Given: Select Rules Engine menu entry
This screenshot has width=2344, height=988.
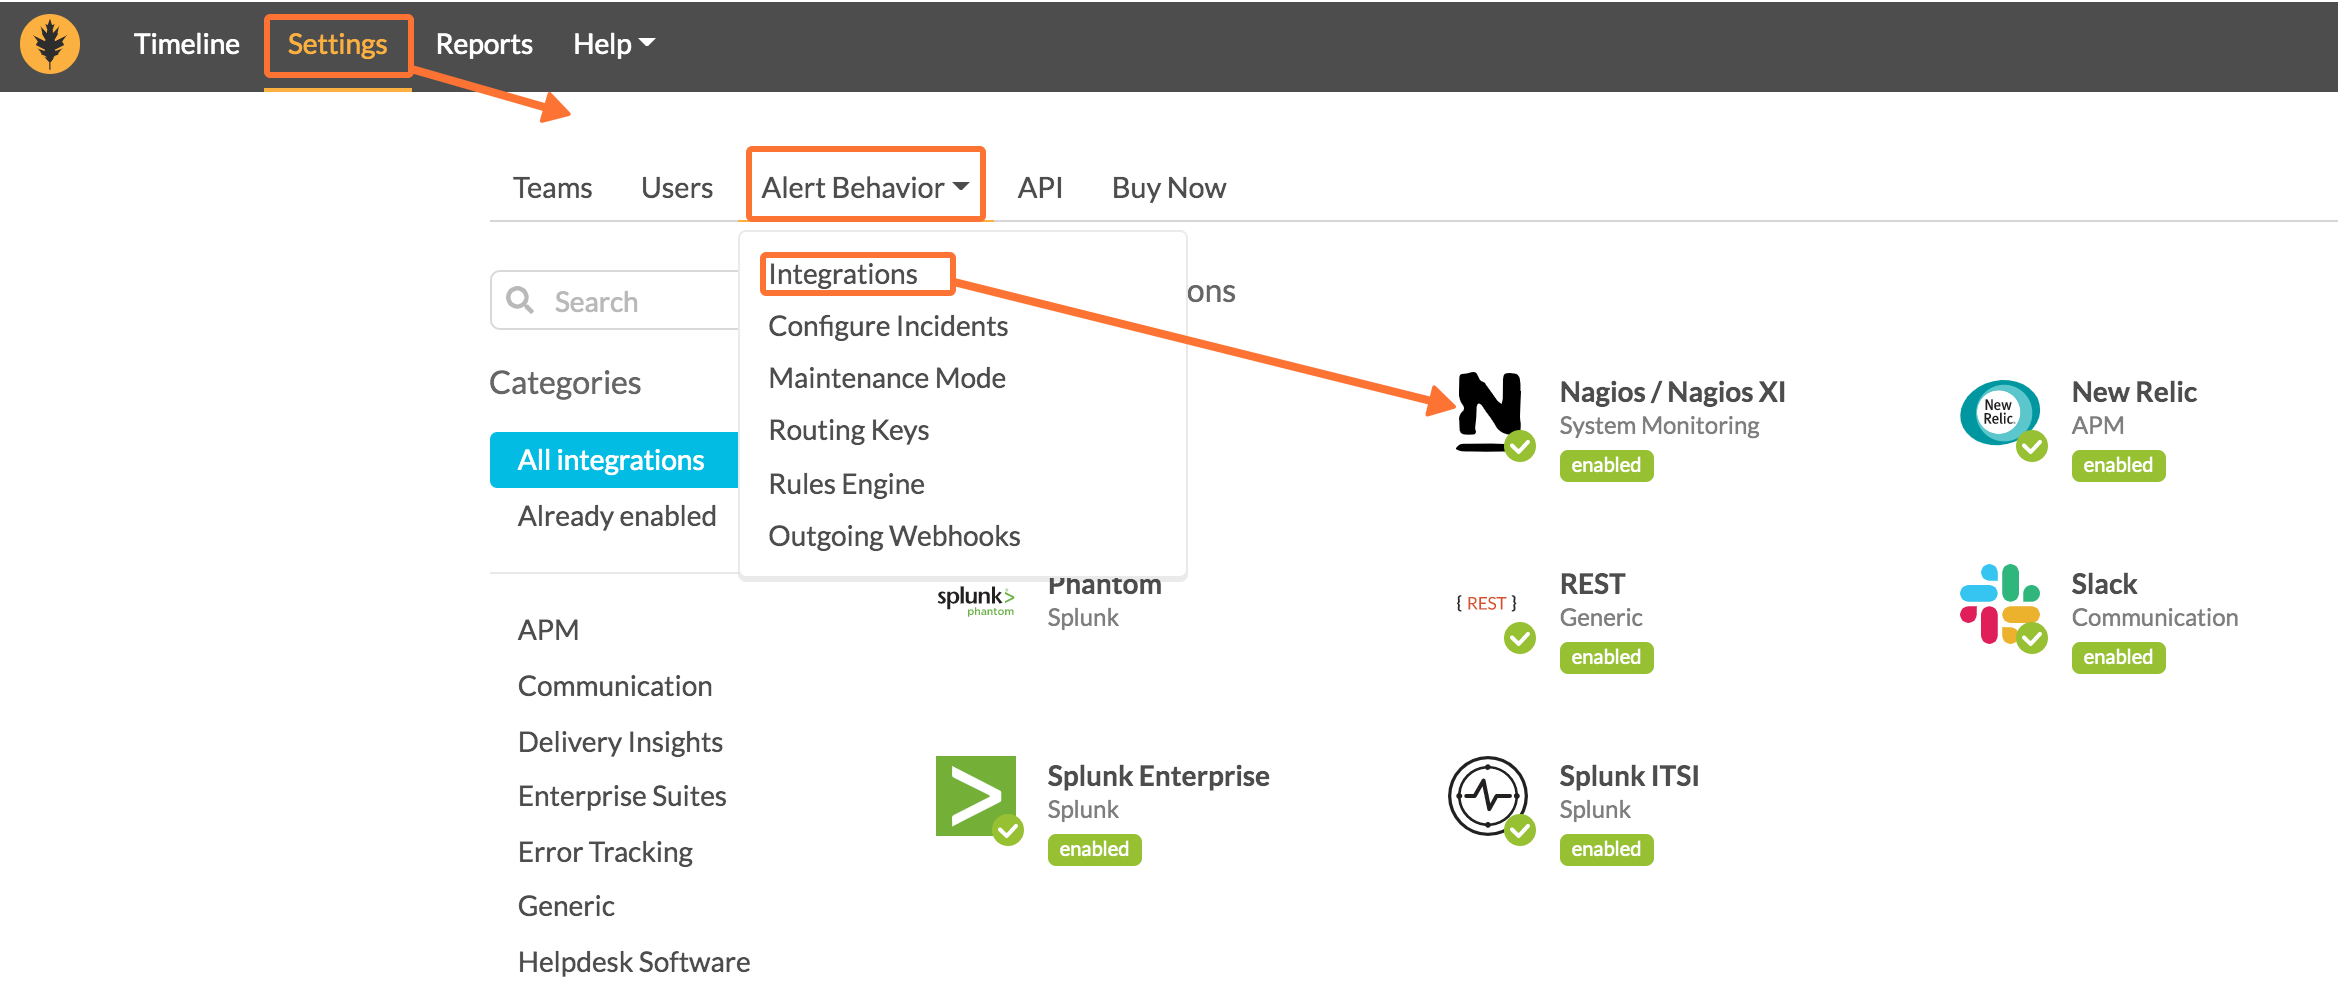Looking at the screenshot, I should 846,484.
